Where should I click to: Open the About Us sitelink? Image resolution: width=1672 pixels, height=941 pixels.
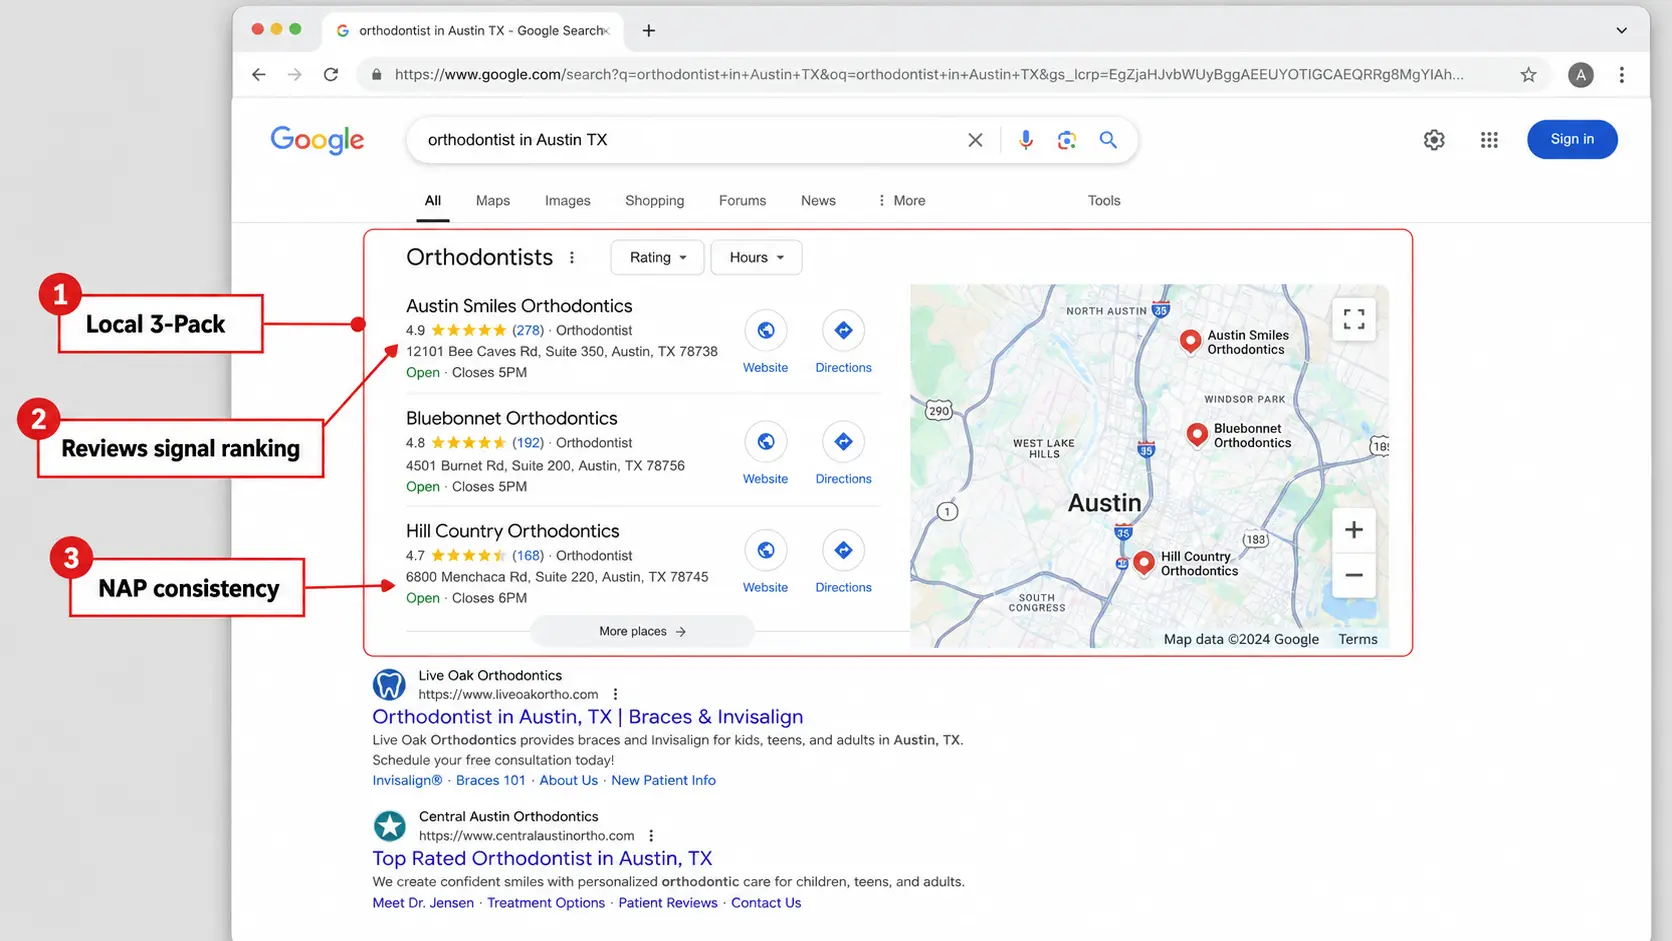[568, 780]
